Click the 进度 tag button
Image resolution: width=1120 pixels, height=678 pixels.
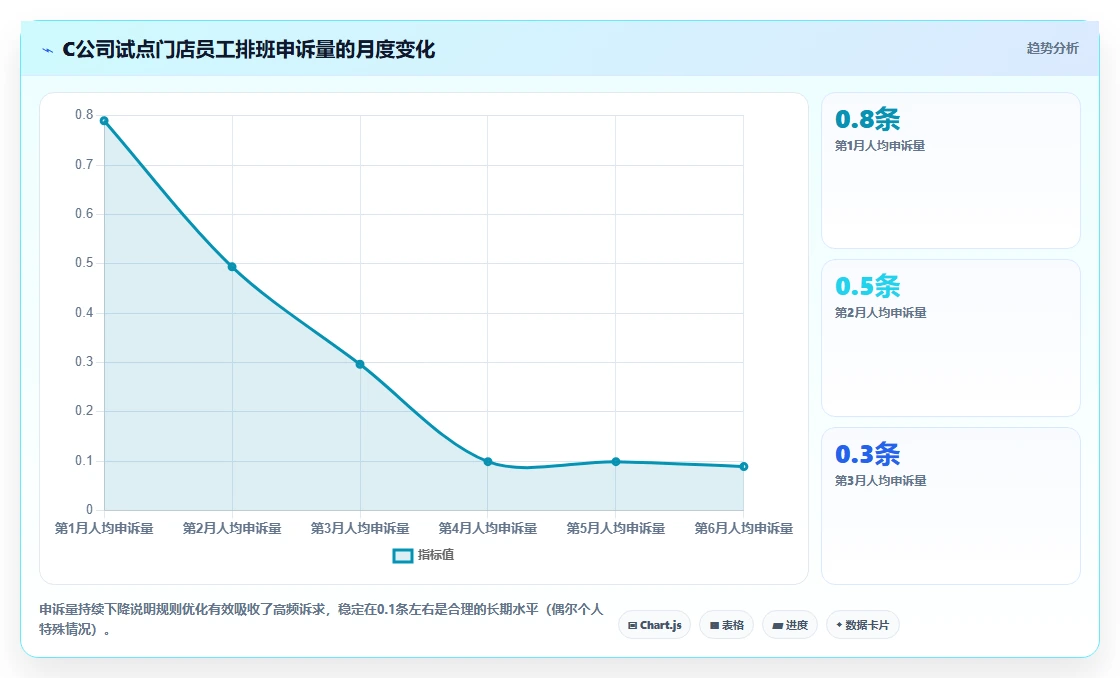[790, 625]
